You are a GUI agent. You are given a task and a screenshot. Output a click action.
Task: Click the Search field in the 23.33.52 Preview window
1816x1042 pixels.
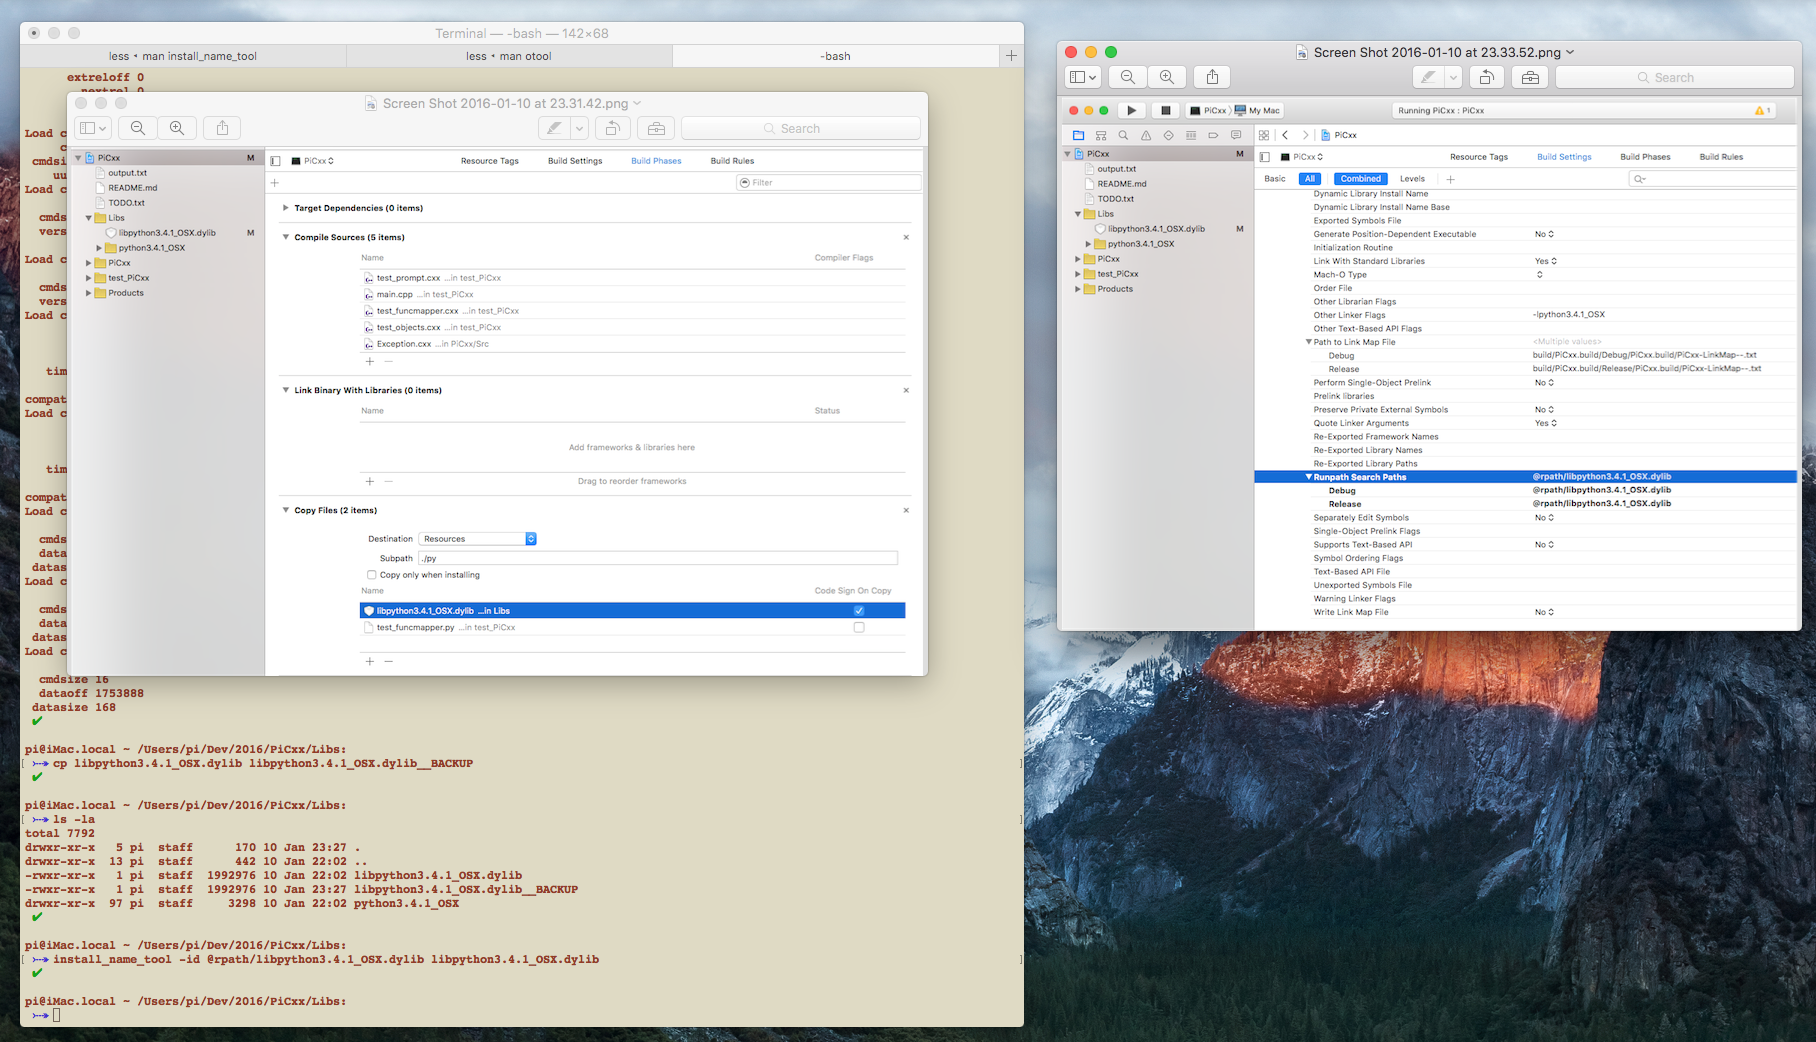click(1675, 77)
